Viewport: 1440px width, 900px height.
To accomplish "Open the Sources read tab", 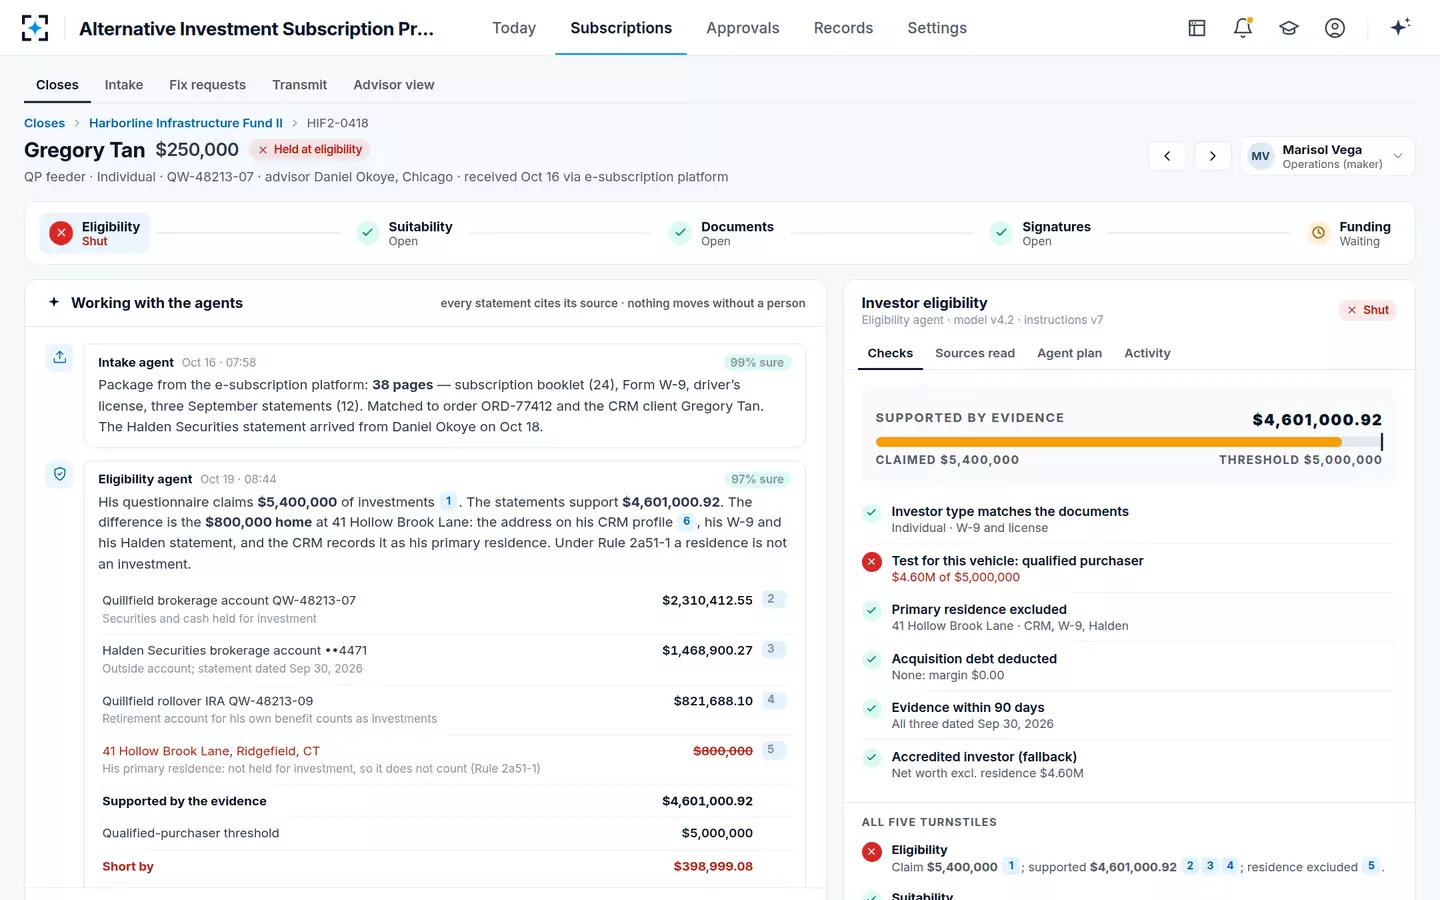I will point(975,353).
